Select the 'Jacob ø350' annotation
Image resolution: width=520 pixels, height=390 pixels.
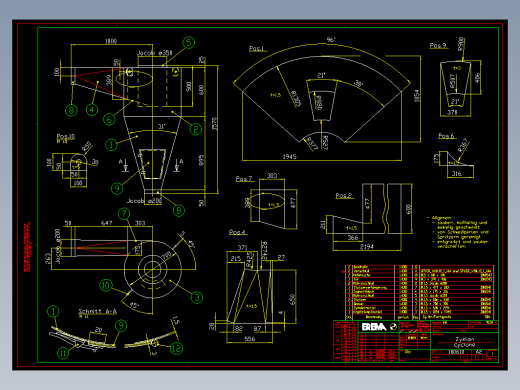pos(155,53)
